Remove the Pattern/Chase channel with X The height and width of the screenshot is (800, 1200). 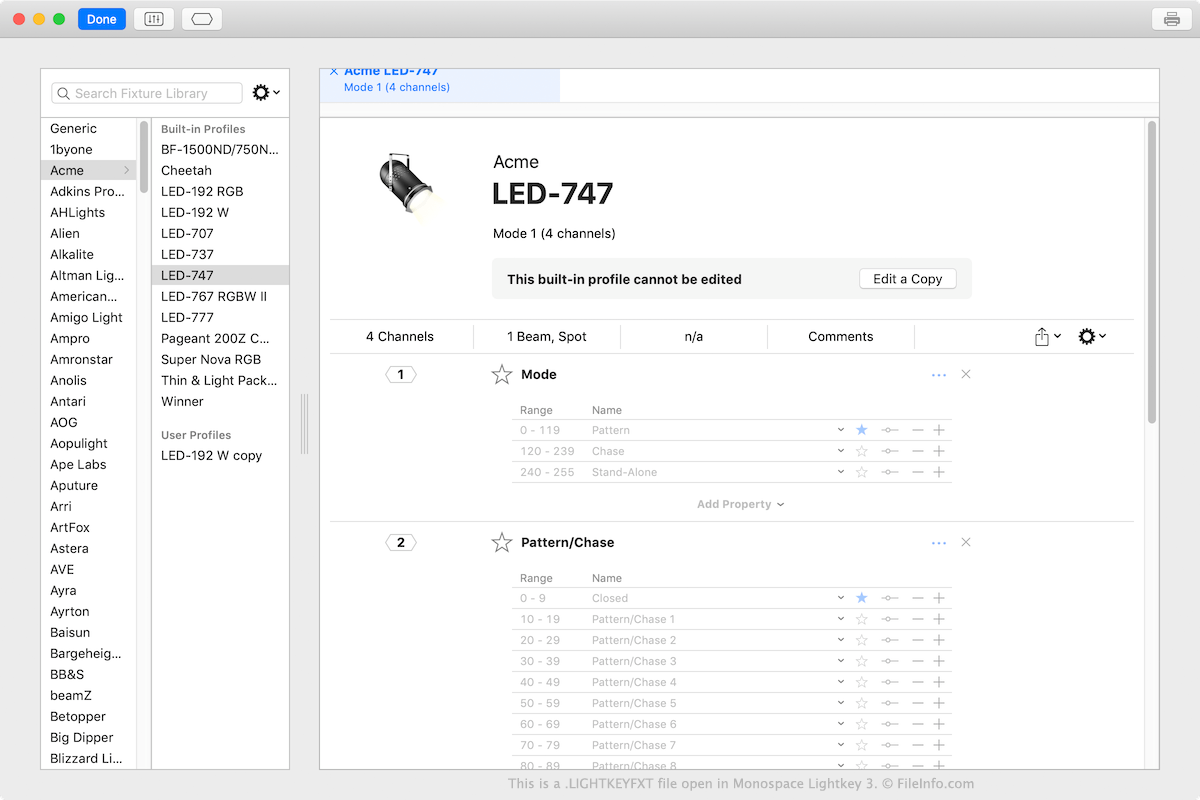[966, 543]
